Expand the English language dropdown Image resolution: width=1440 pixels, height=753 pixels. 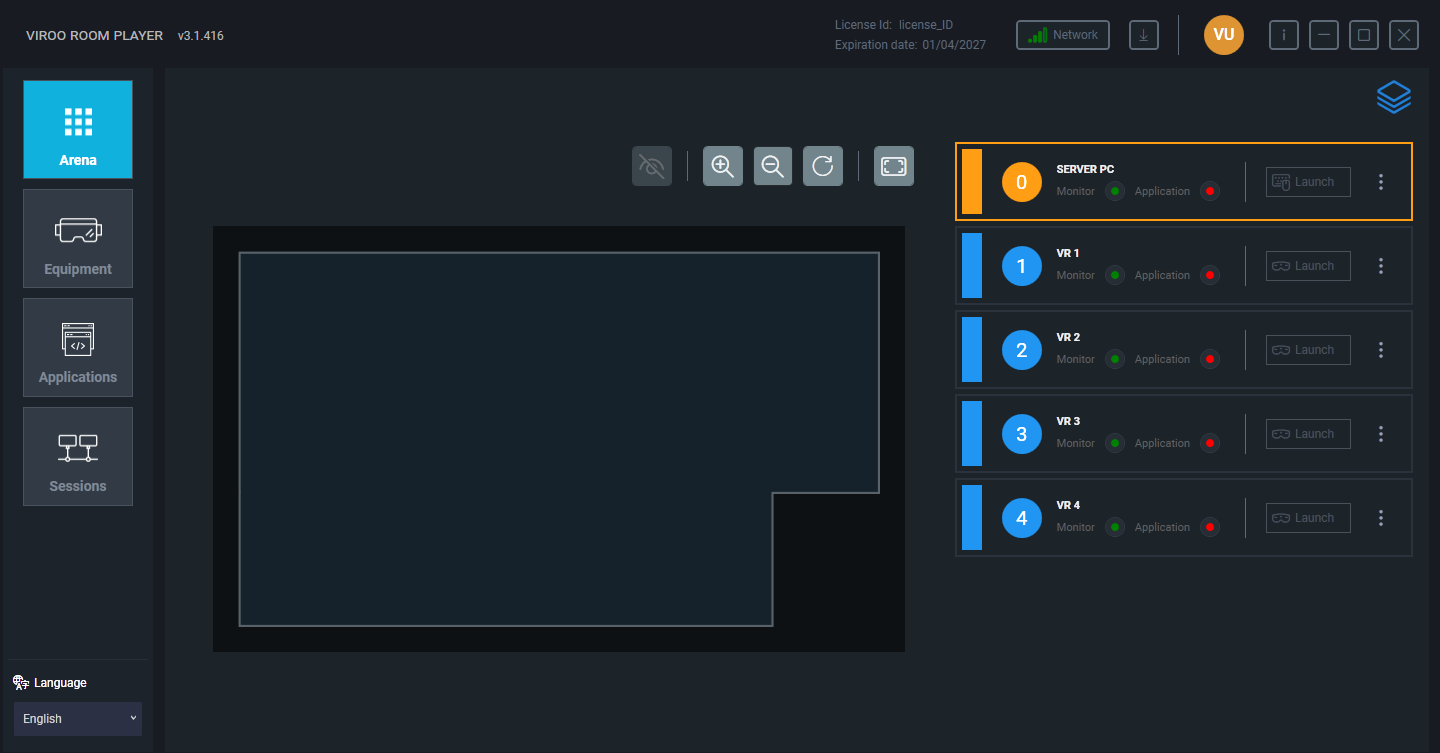78,719
